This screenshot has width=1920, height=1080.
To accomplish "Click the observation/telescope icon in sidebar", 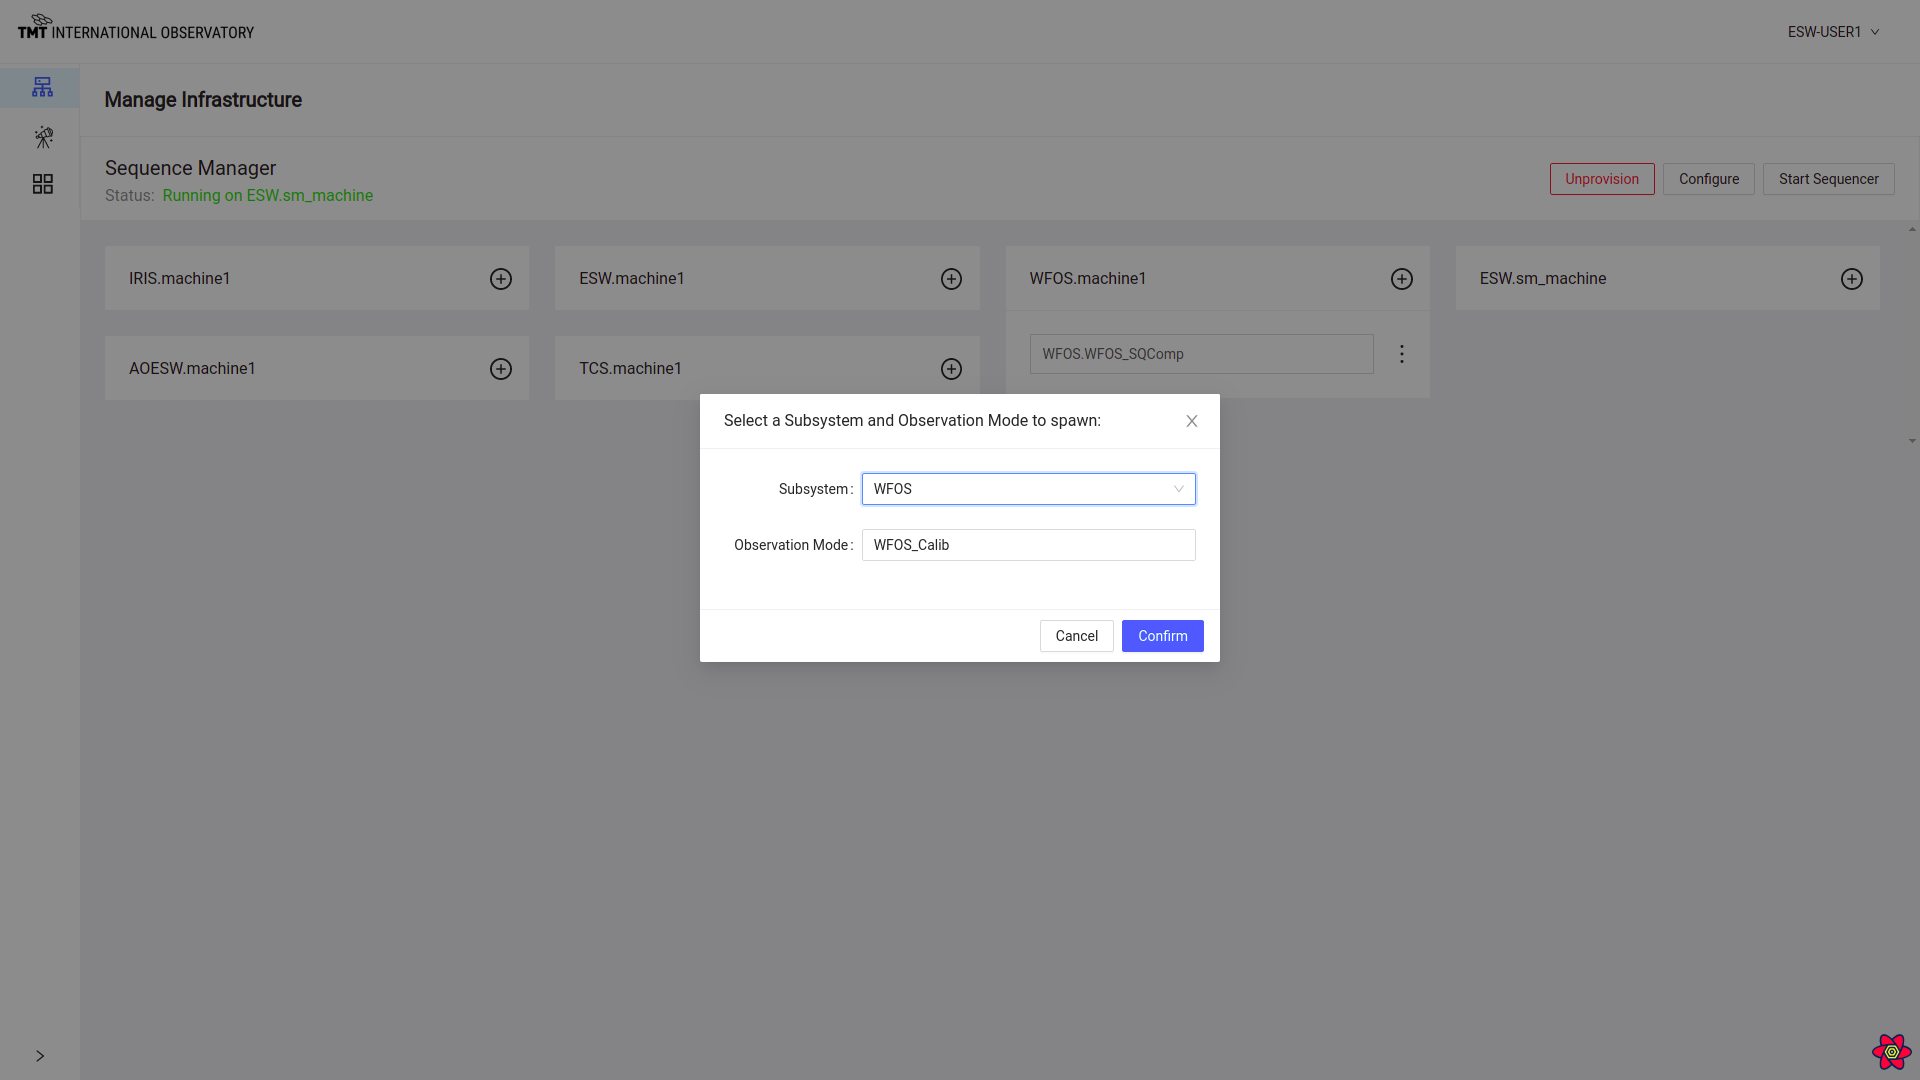I will 42,136.
